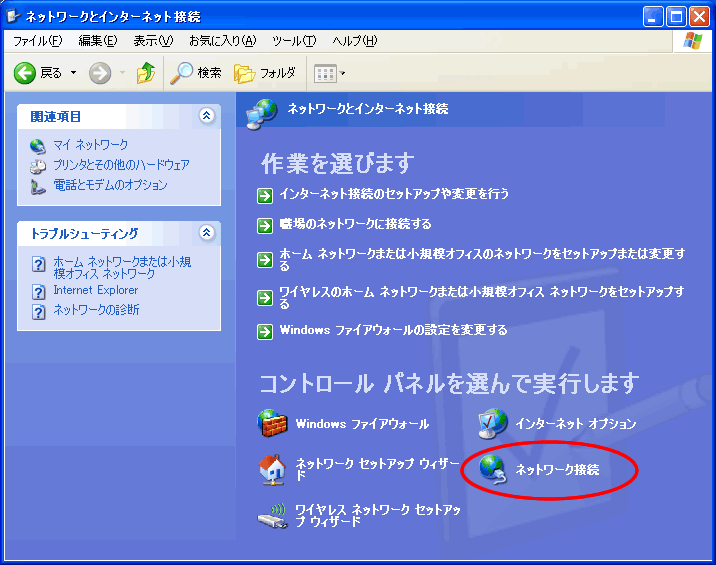Open the 編集(E) menu
This screenshot has width=716, height=565.
click(x=98, y=41)
